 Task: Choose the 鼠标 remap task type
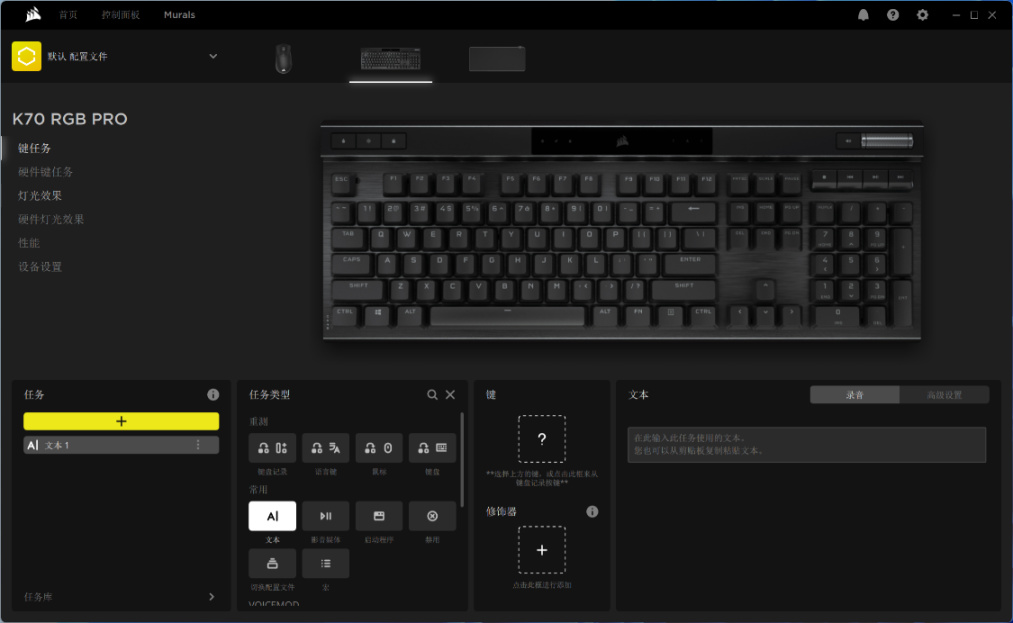[379, 448]
